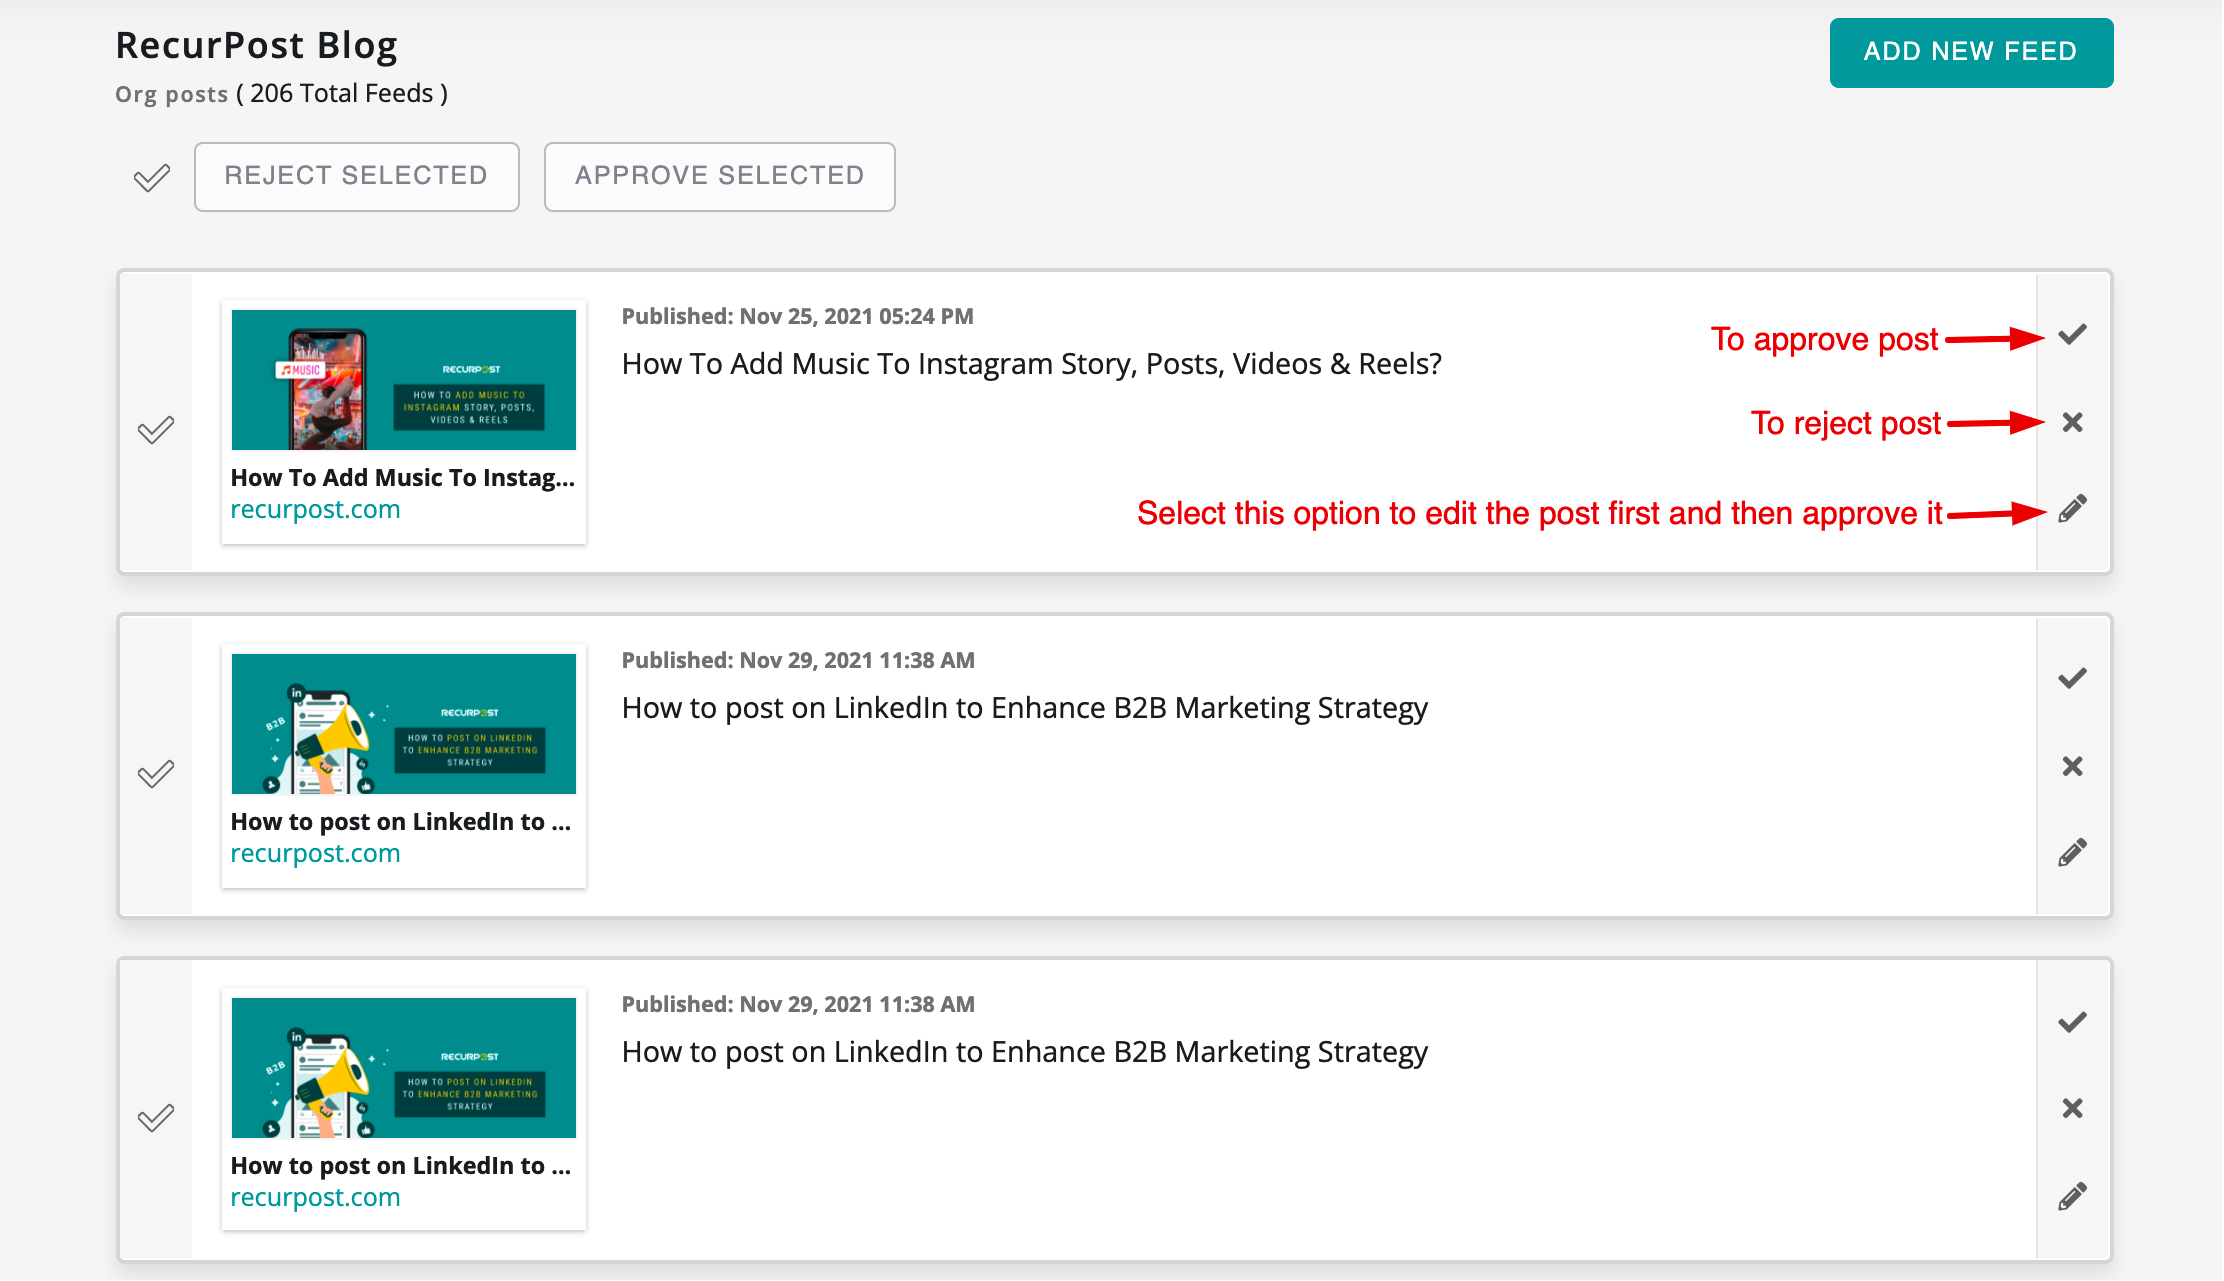Click the 'RecurPost Blog' heading
2224x1281 pixels.
pyautogui.click(x=256, y=46)
